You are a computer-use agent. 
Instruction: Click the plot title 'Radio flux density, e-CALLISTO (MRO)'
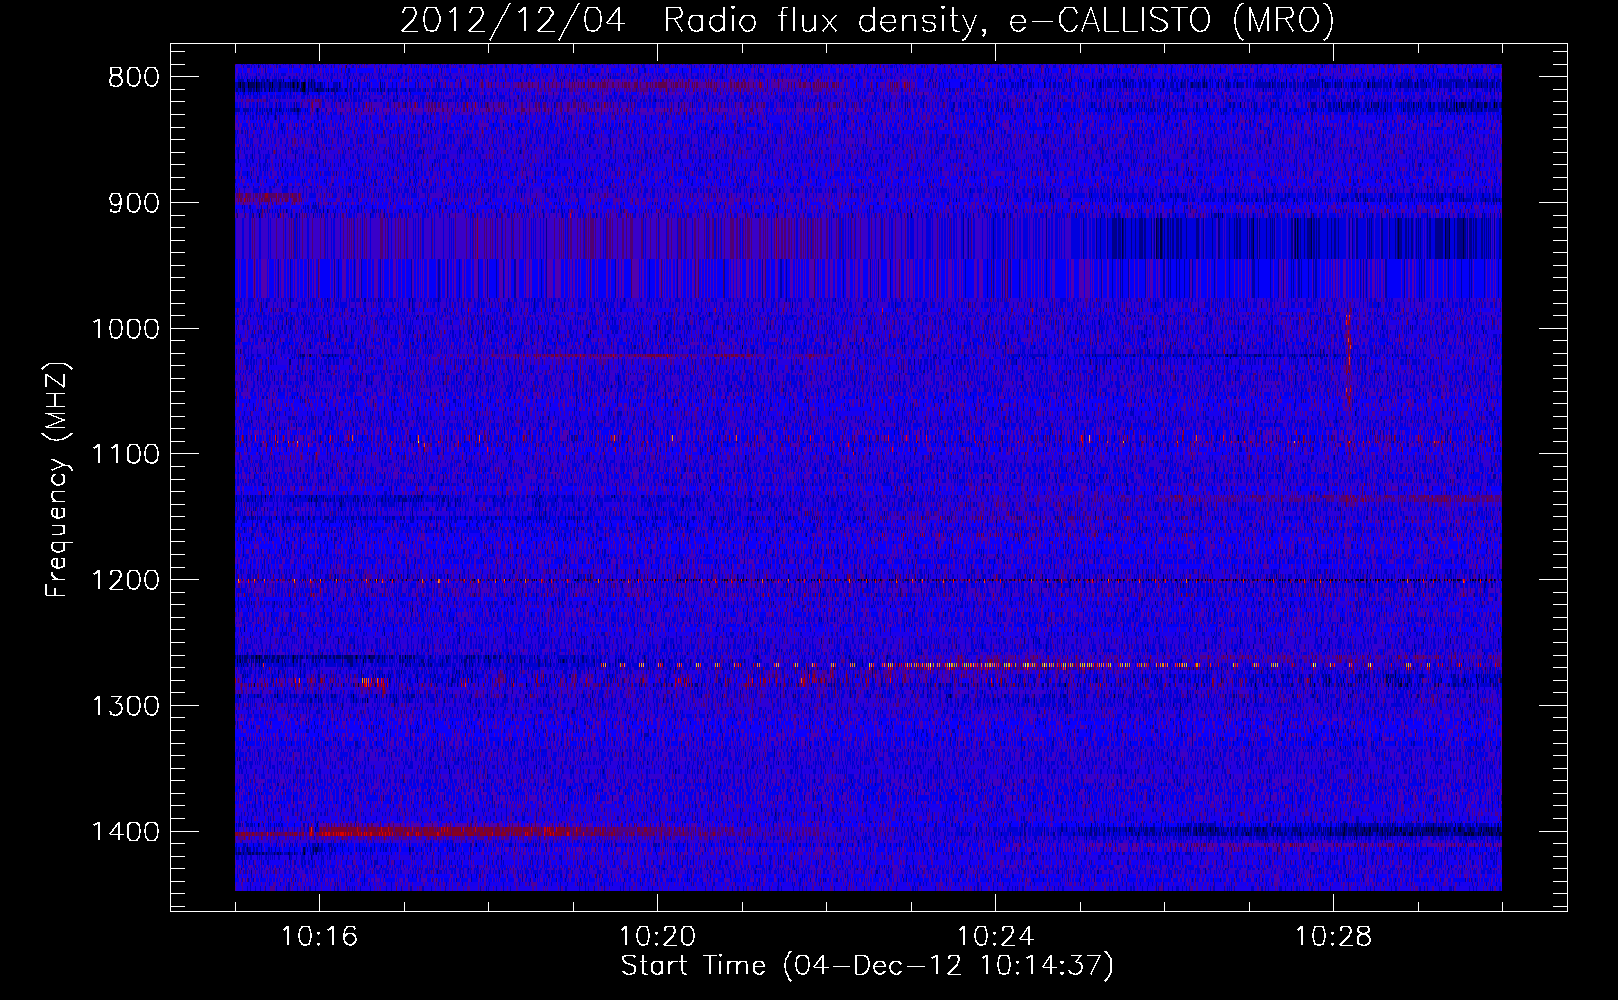(998, 21)
